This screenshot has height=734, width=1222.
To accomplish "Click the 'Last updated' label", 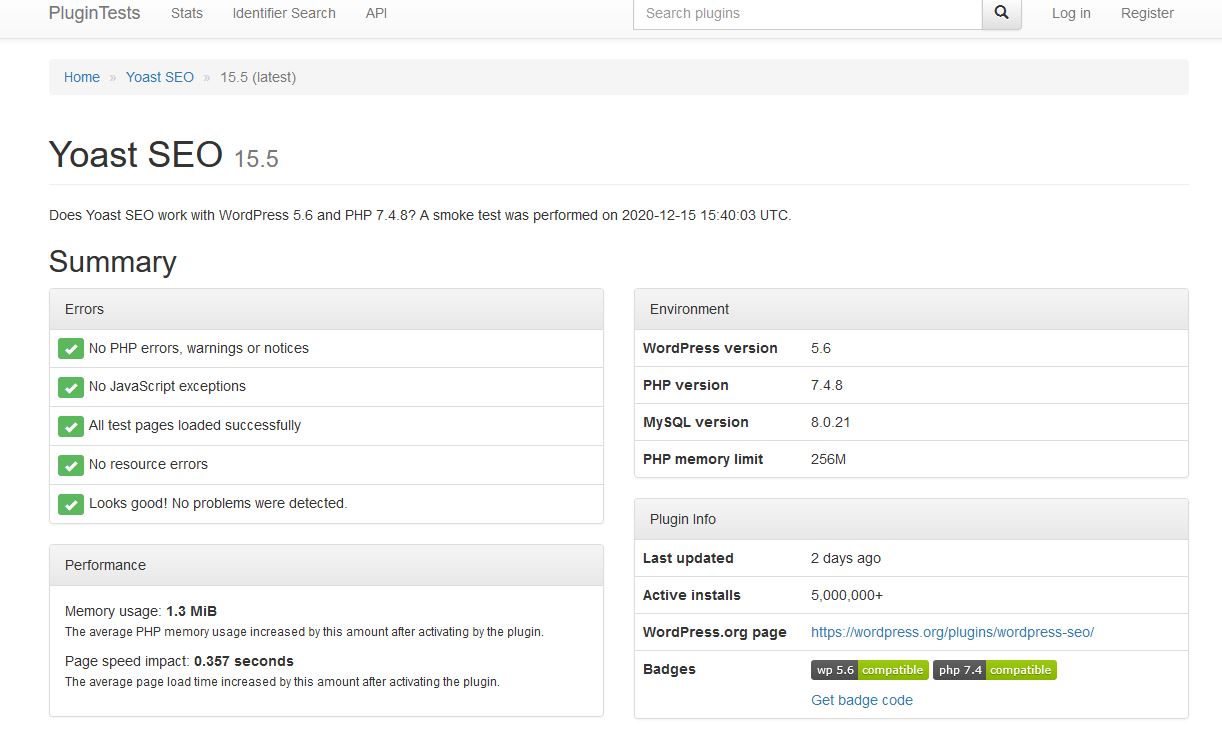I will pos(688,558).
